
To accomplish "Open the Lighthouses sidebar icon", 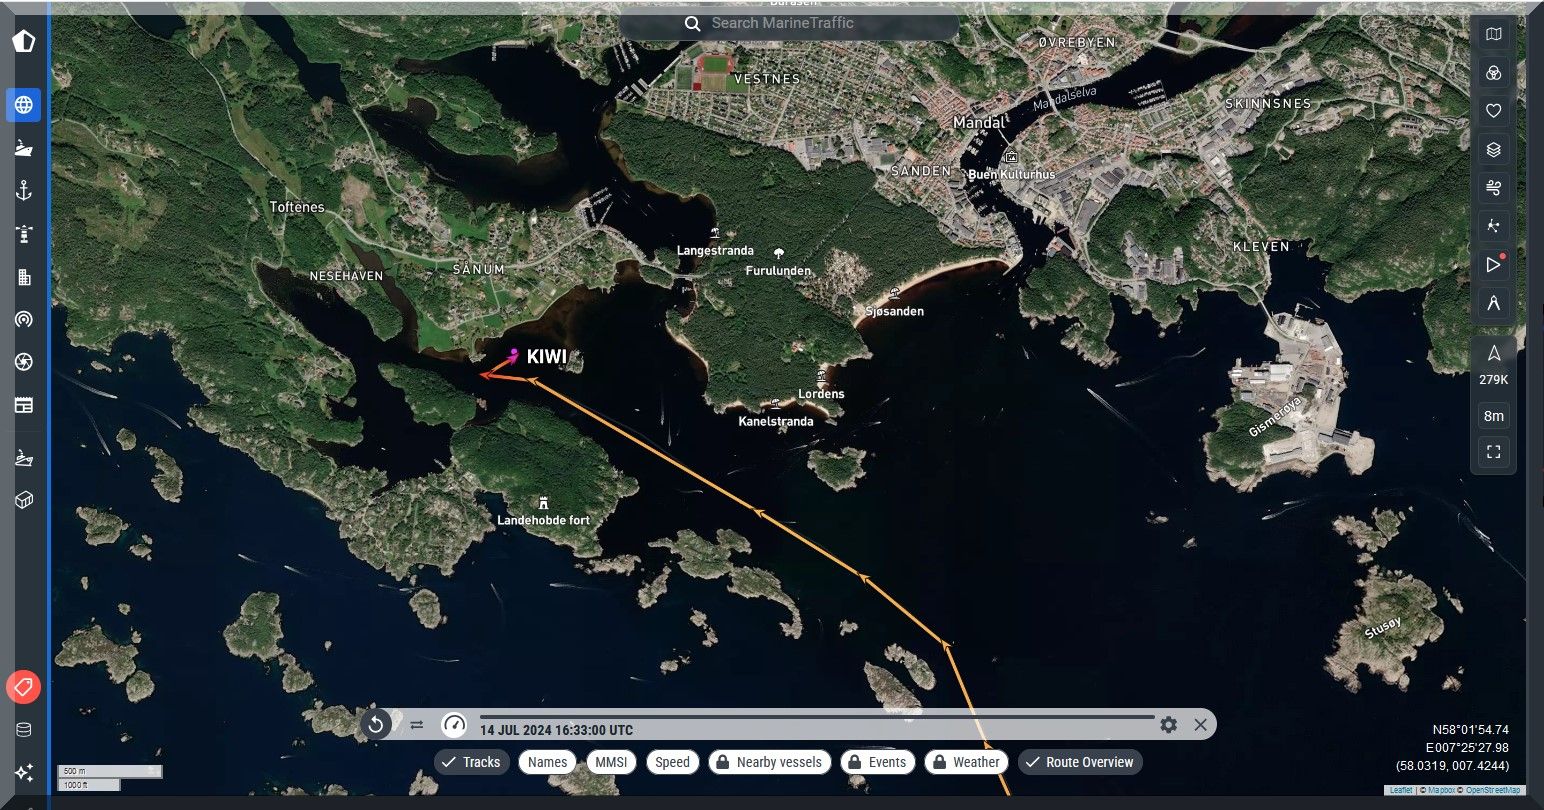I will pyautogui.click(x=24, y=235).
